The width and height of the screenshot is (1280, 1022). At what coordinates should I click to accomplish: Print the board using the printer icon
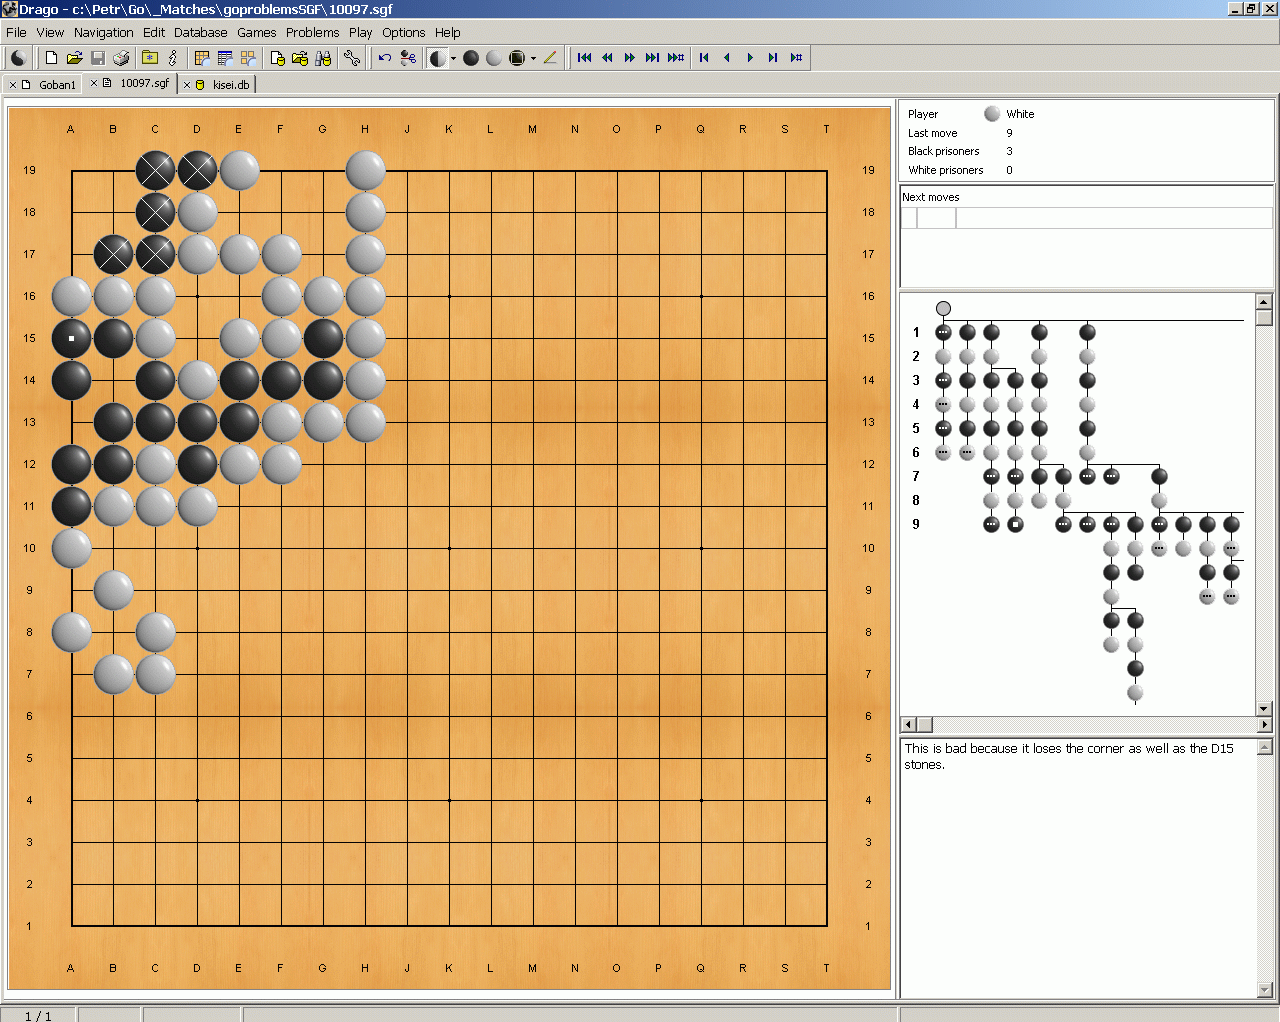tap(121, 58)
